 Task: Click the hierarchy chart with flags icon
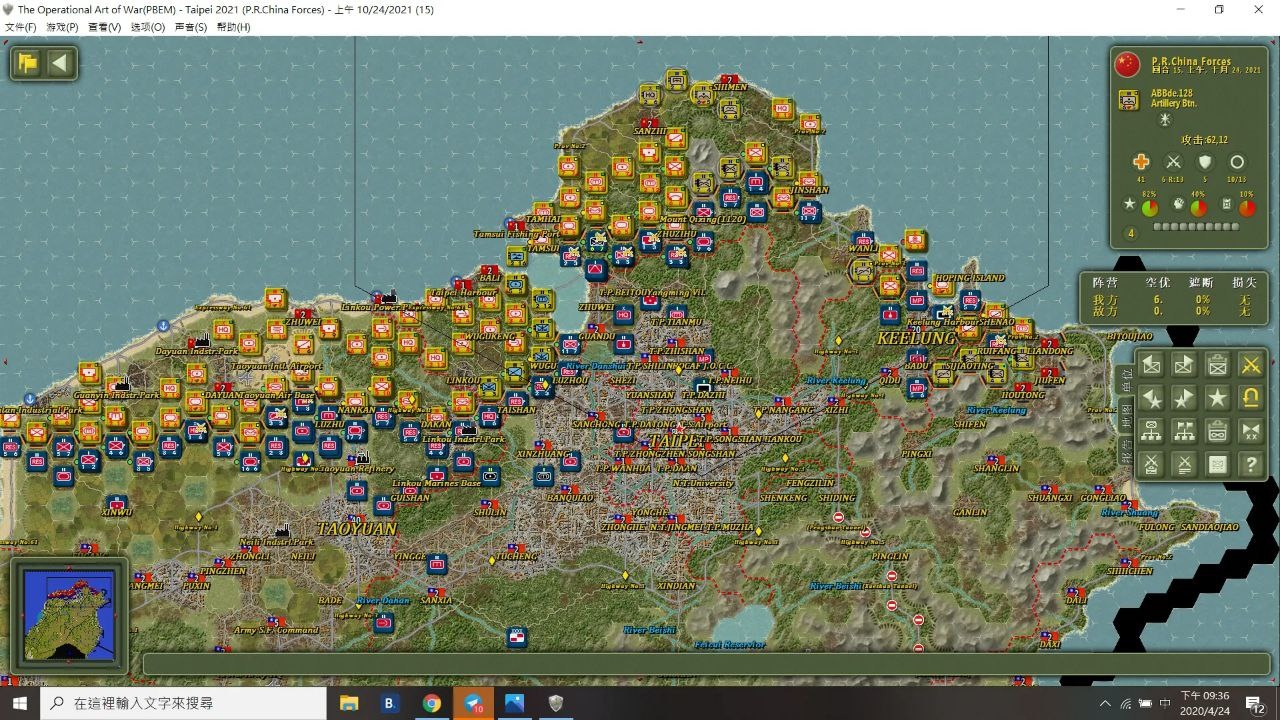coord(1185,431)
